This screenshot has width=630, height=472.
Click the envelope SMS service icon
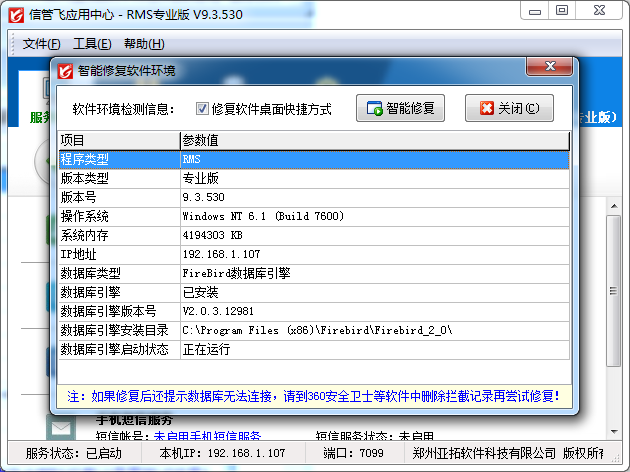[x=62, y=428]
